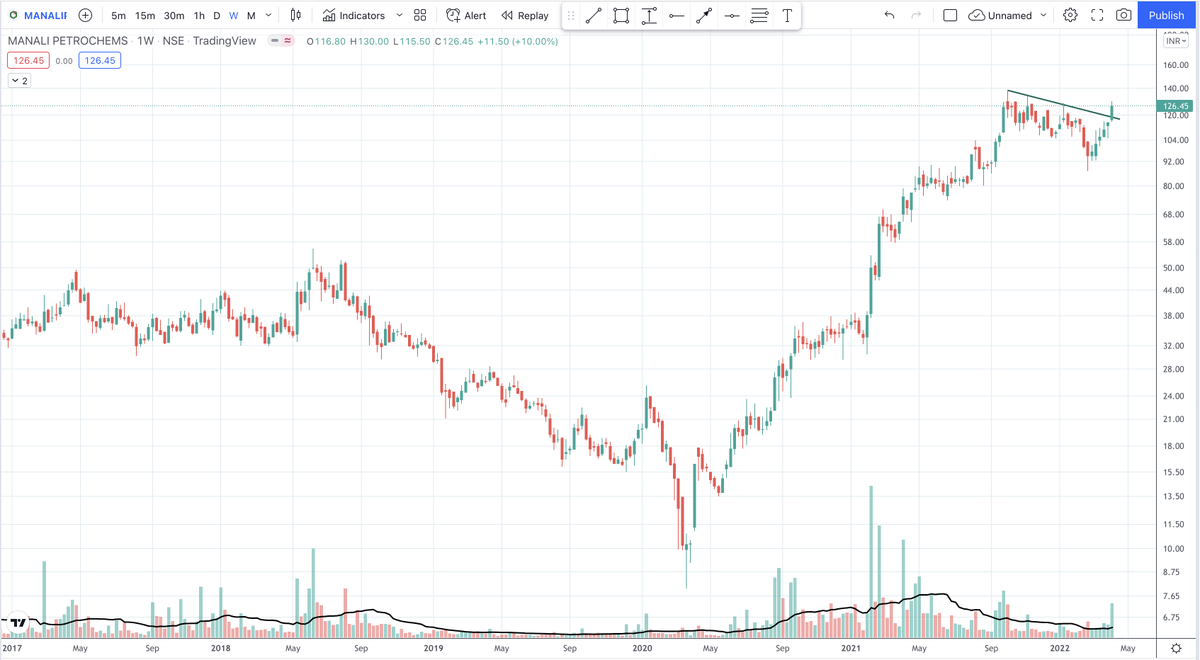Select the Text drawing tool

[x=787, y=15]
